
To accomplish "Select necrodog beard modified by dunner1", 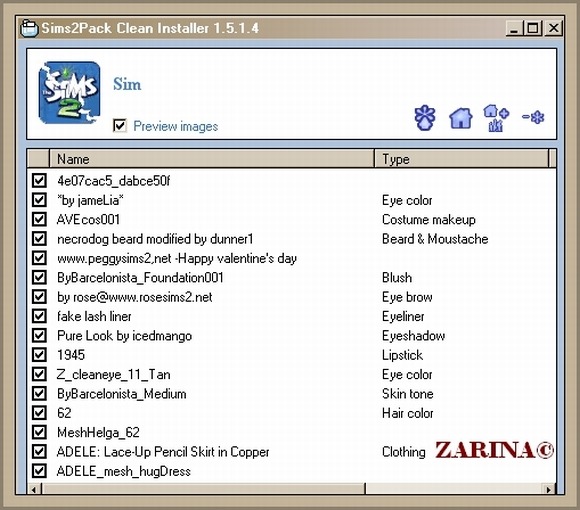I will (155, 239).
